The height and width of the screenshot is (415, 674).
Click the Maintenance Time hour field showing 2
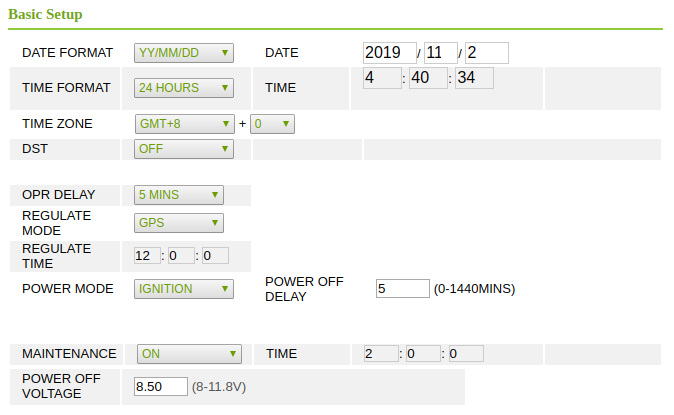[381, 353]
